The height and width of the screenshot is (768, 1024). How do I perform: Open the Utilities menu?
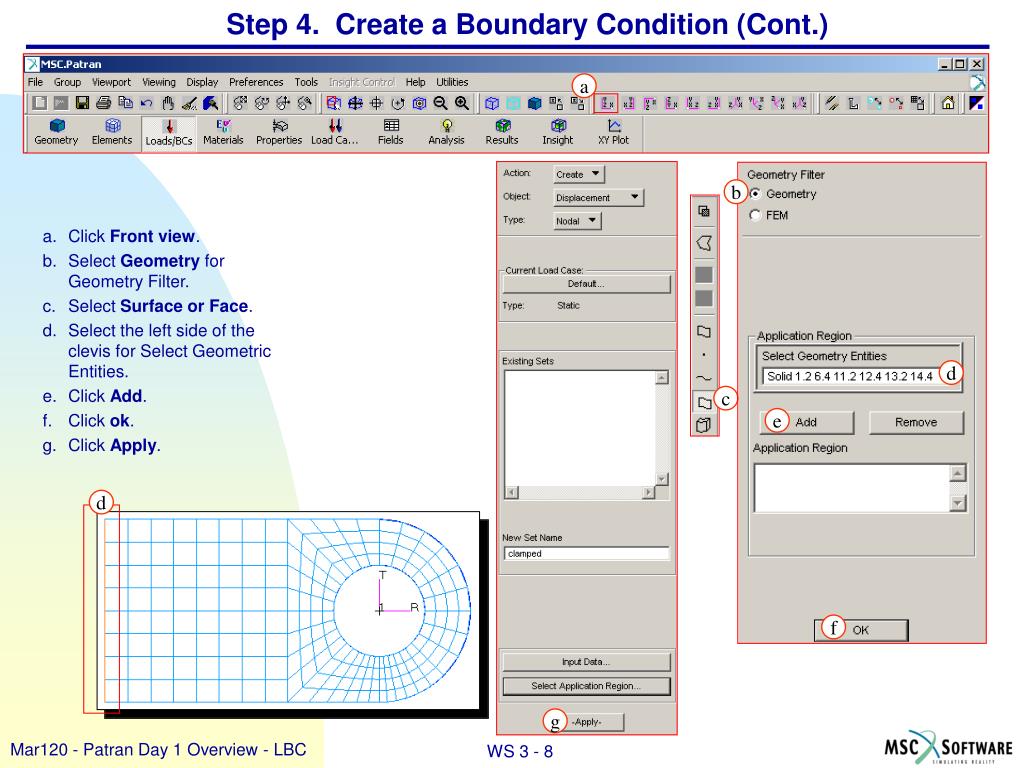pyautogui.click(x=452, y=82)
